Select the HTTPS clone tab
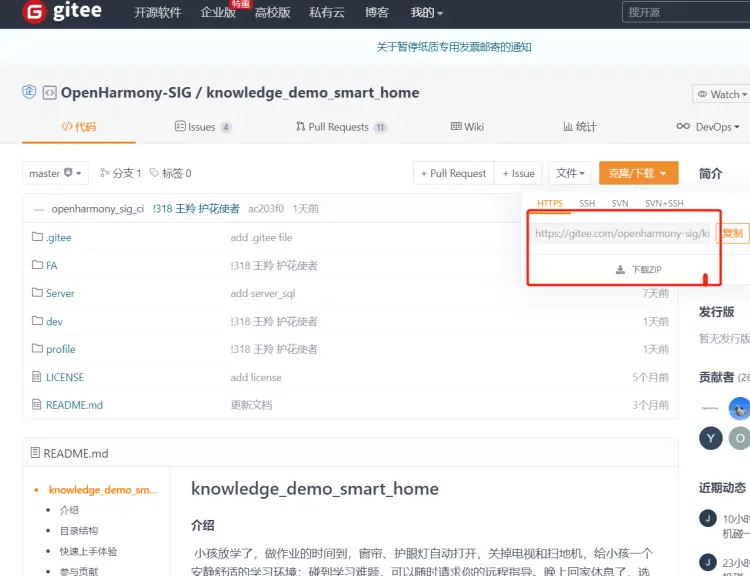This screenshot has height=576, width=750. (x=550, y=203)
